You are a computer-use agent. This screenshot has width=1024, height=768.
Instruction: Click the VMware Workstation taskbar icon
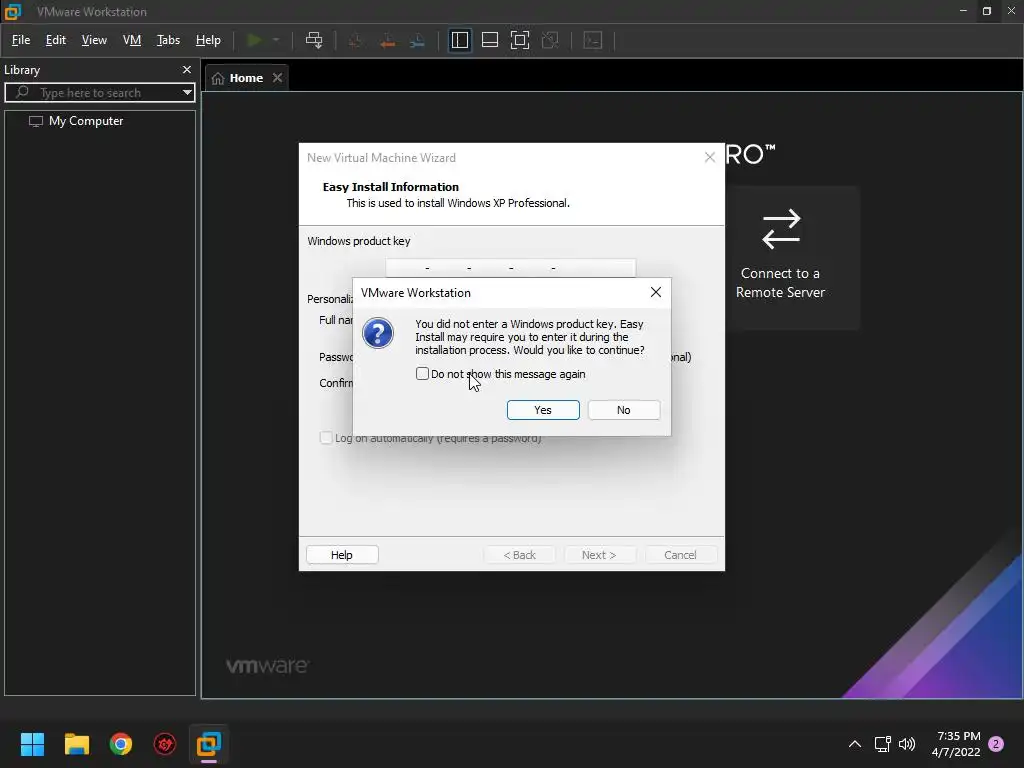tap(209, 744)
